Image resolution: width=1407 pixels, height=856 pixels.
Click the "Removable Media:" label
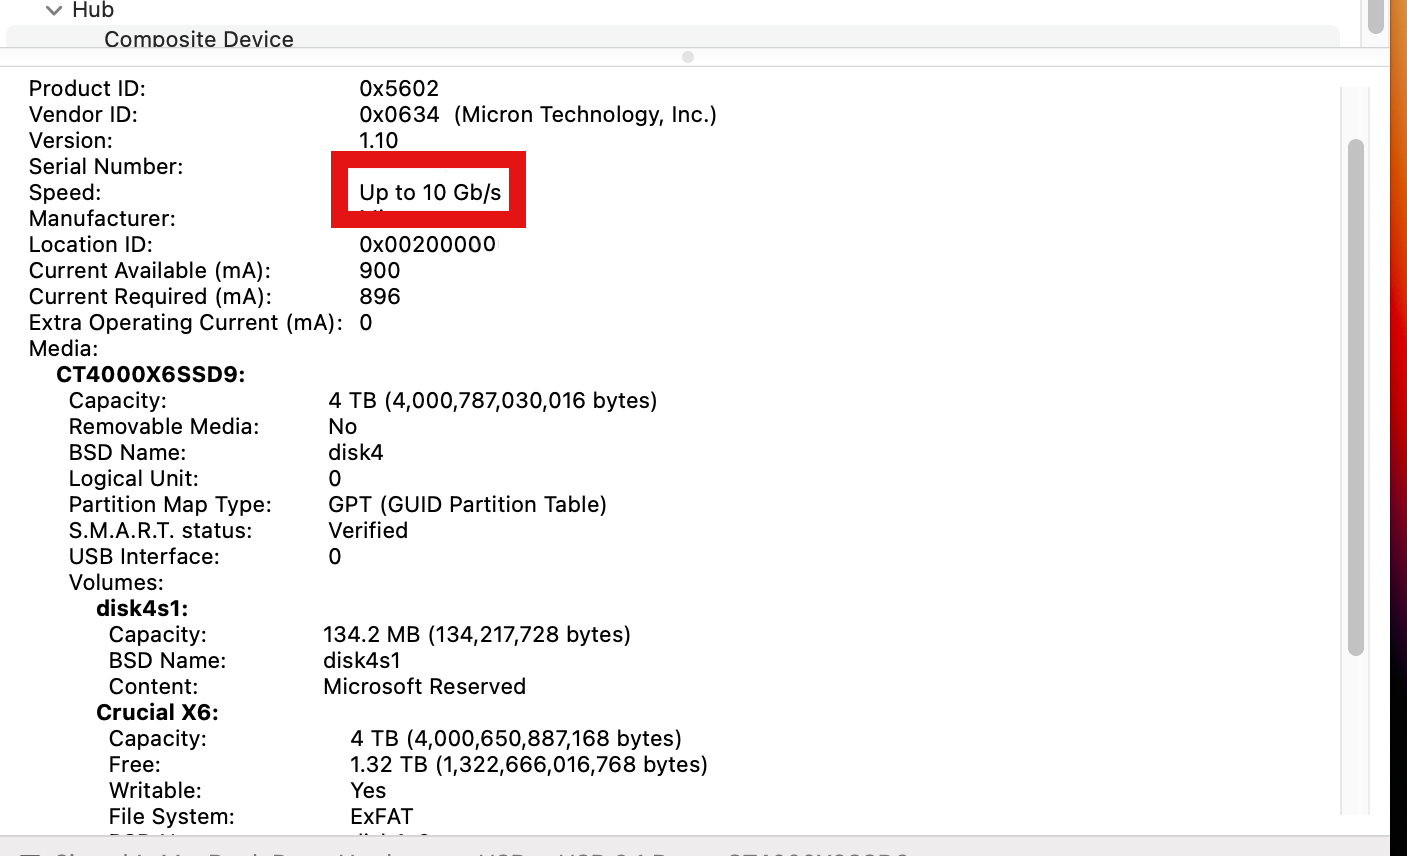coord(164,427)
